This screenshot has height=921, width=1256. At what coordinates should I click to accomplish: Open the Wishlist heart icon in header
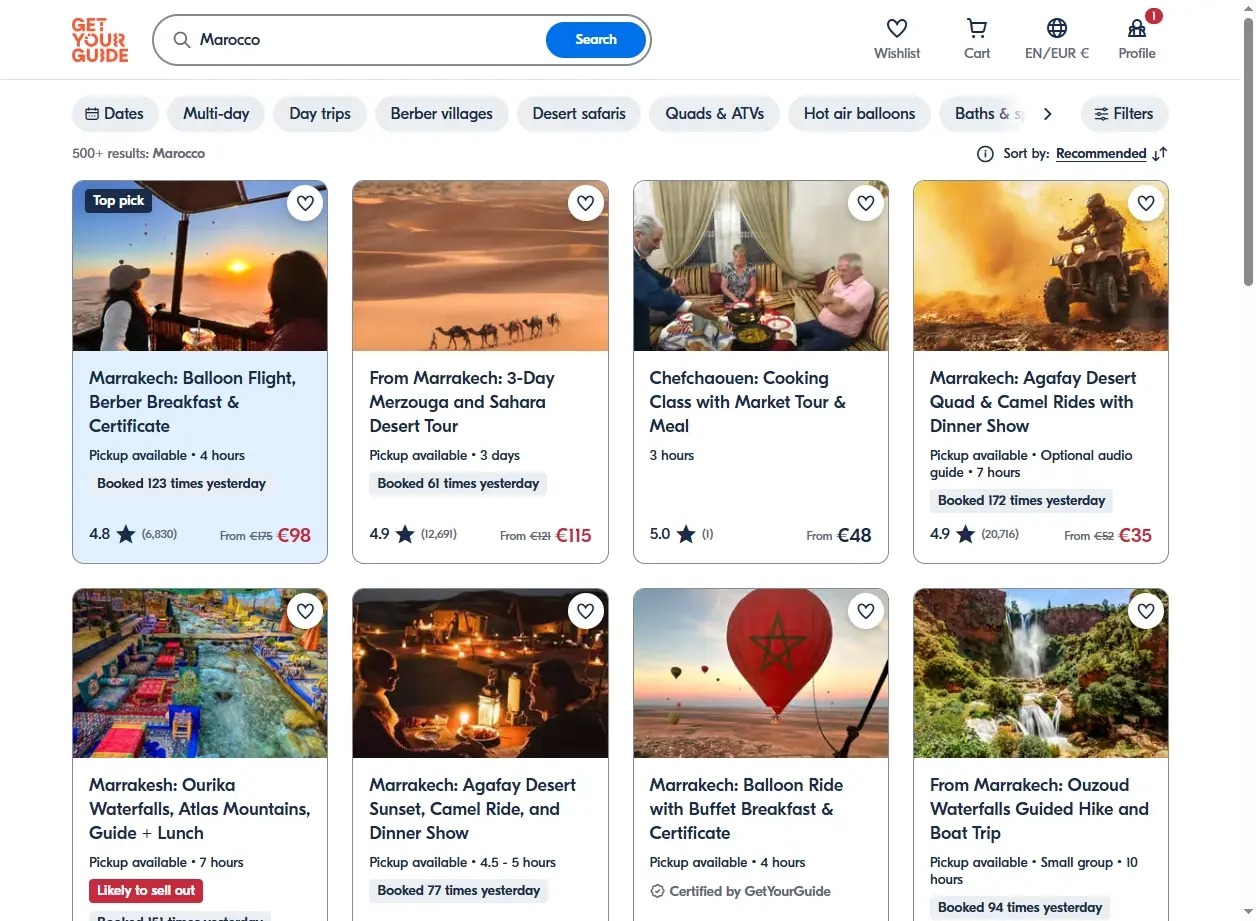(897, 28)
